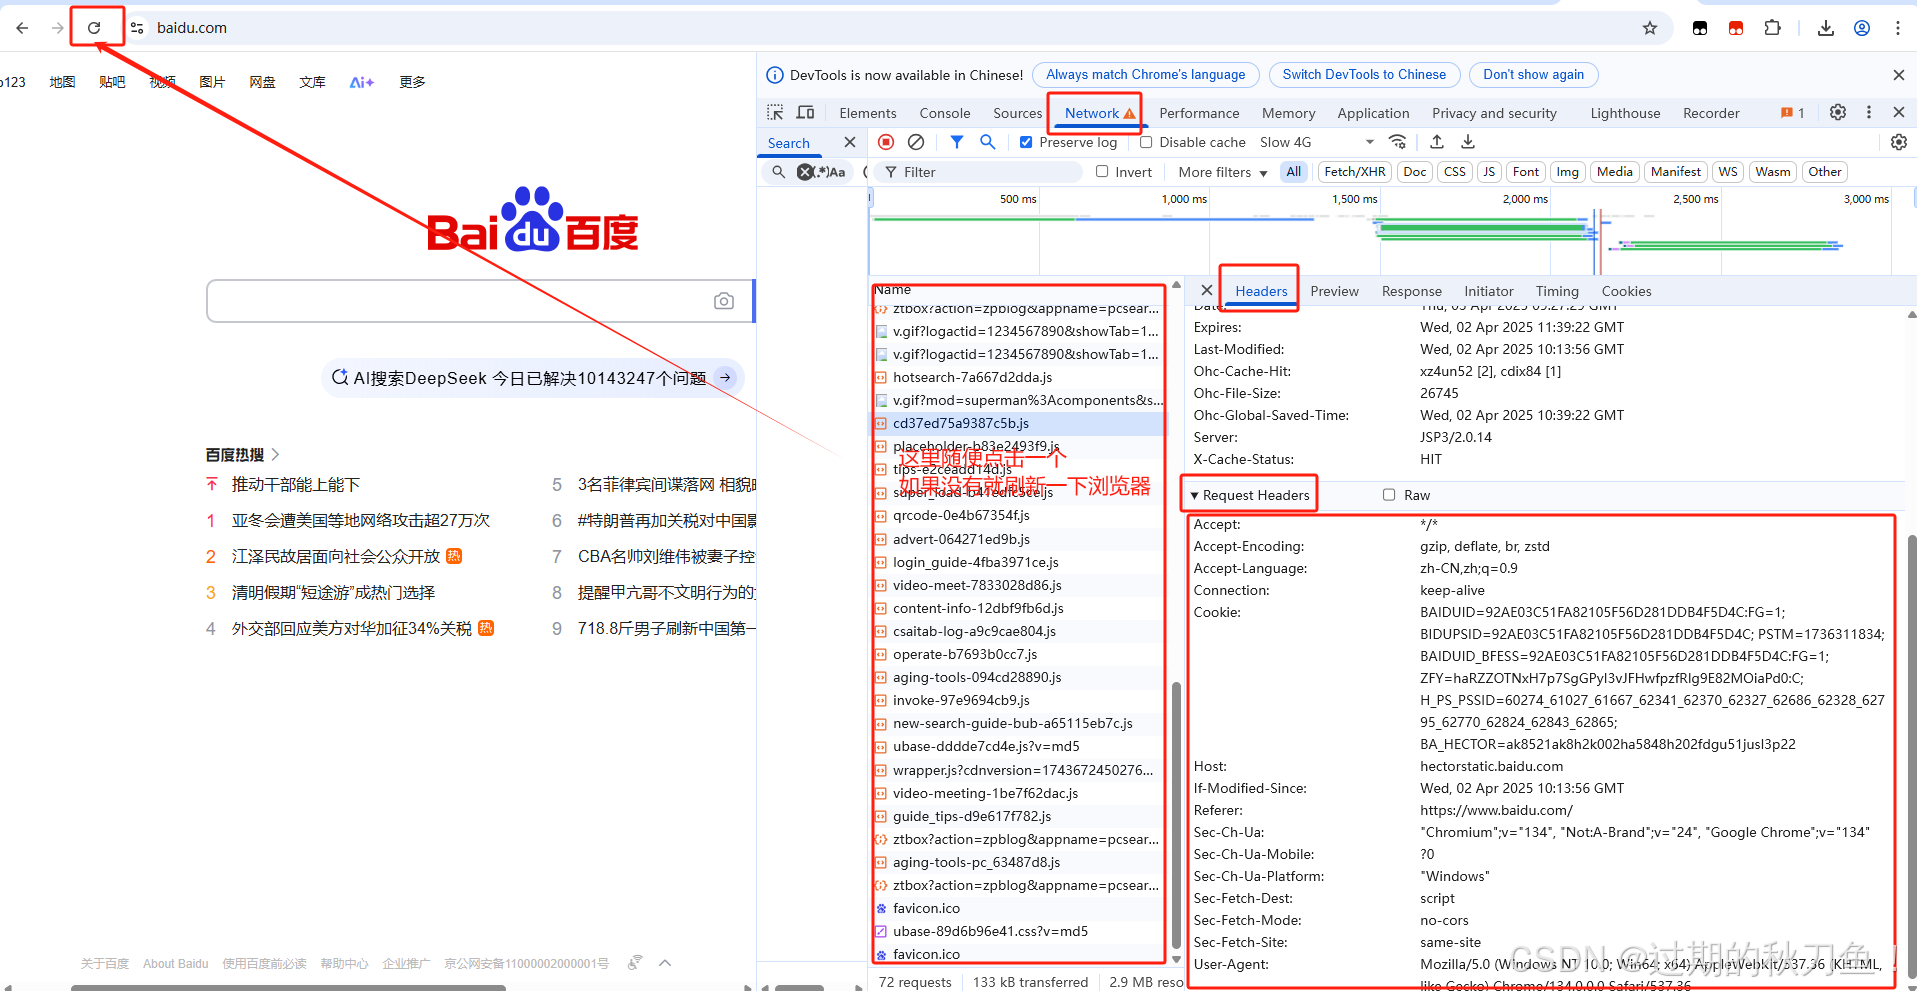This screenshot has height=991, width=1917.
Task: Open DevTools settings gear icon
Action: pyautogui.click(x=1838, y=113)
